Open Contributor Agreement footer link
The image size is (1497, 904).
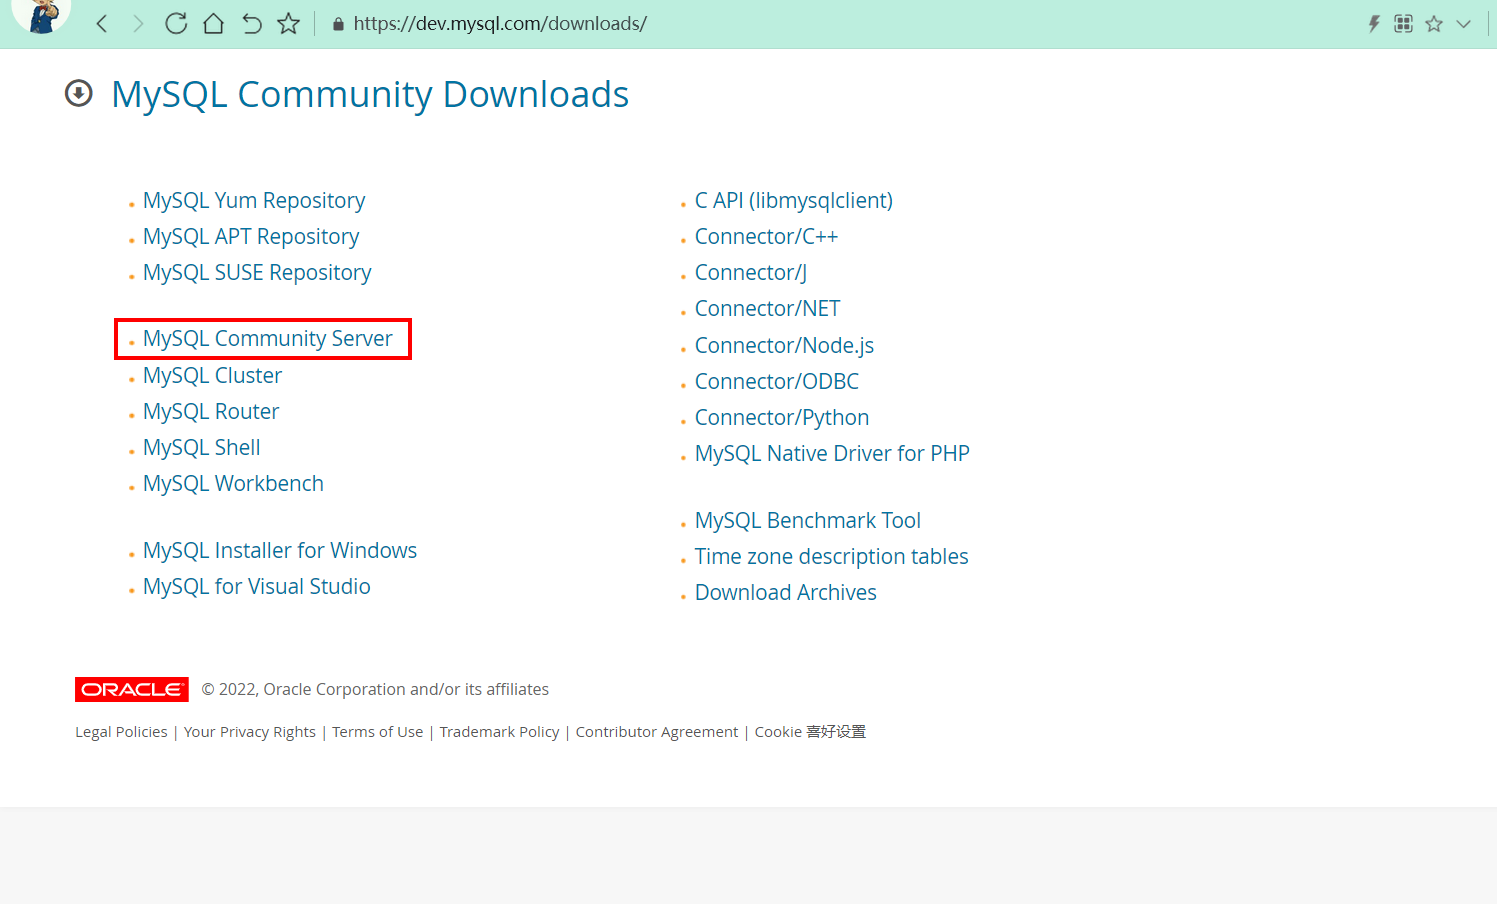657,732
